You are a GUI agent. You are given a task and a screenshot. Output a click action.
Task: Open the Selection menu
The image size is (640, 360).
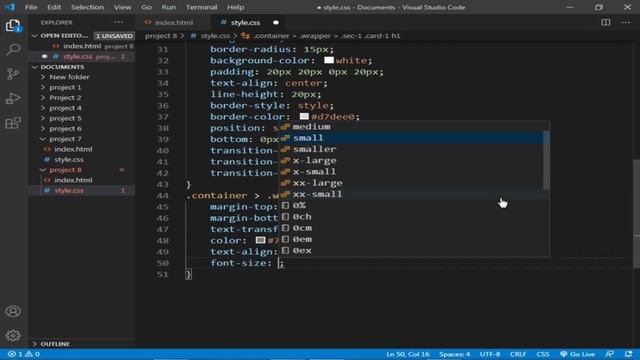click(x=87, y=7)
